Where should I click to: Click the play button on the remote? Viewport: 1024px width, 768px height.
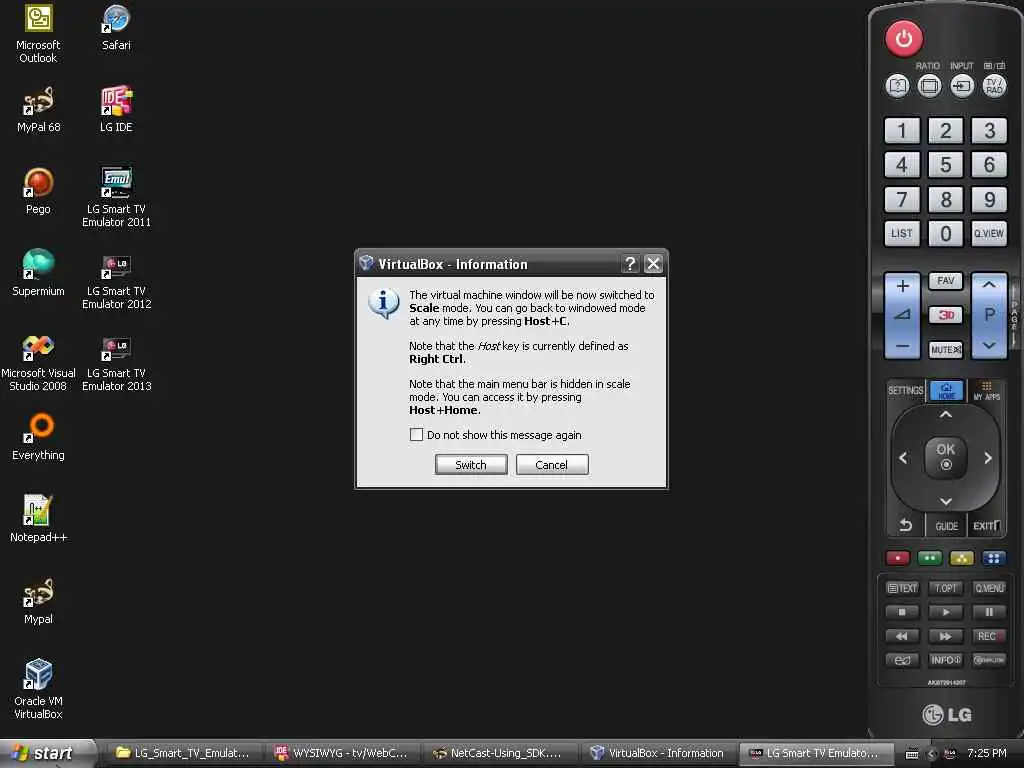(945, 612)
